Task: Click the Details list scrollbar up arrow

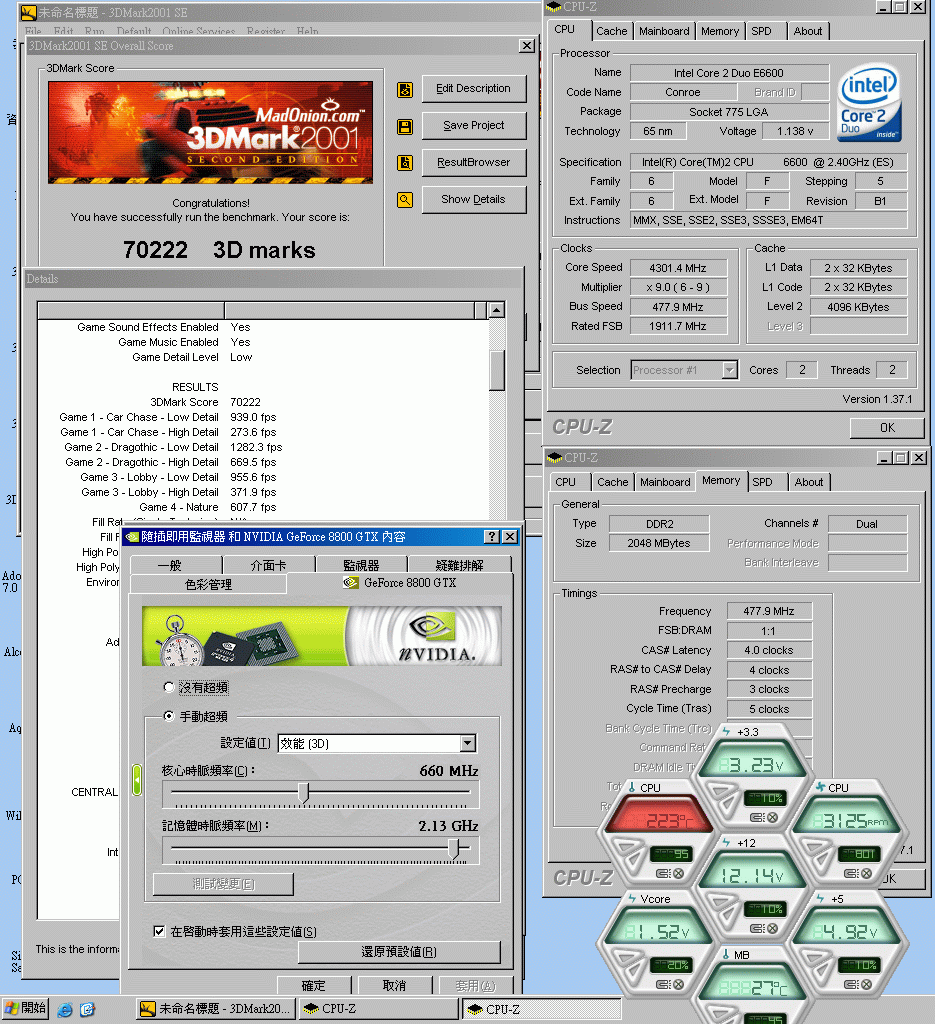Action: click(497, 310)
